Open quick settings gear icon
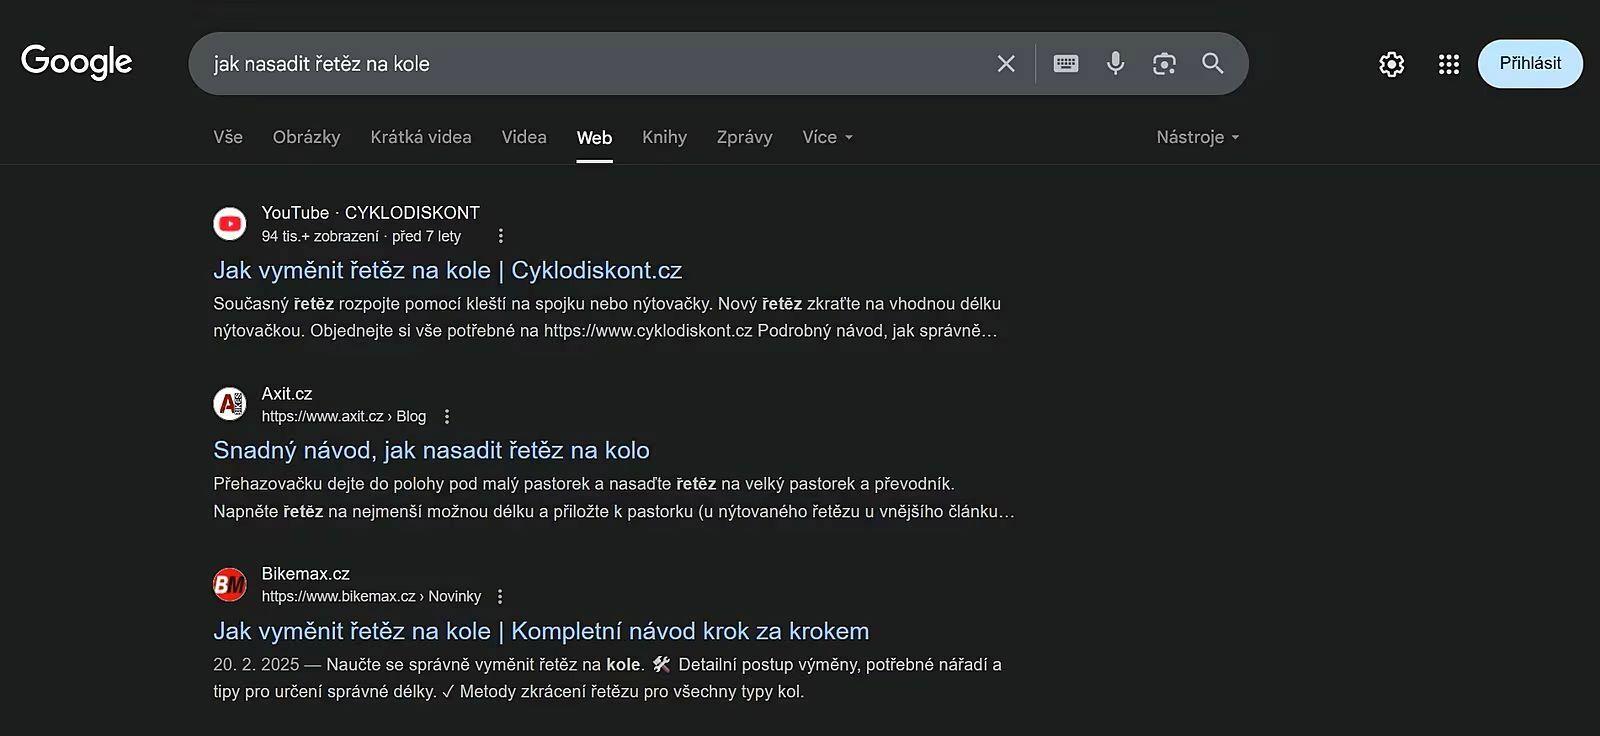Image resolution: width=1600 pixels, height=736 pixels. (1392, 64)
